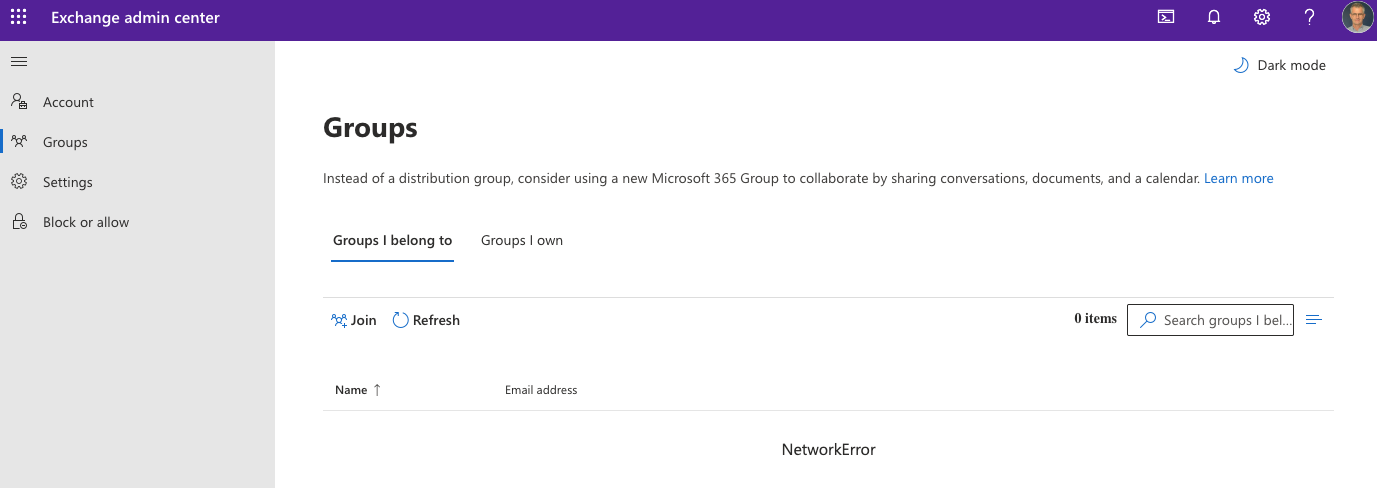Follow the Learn more link
Image resolution: width=1377 pixels, height=488 pixels.
click(1239, 178)
